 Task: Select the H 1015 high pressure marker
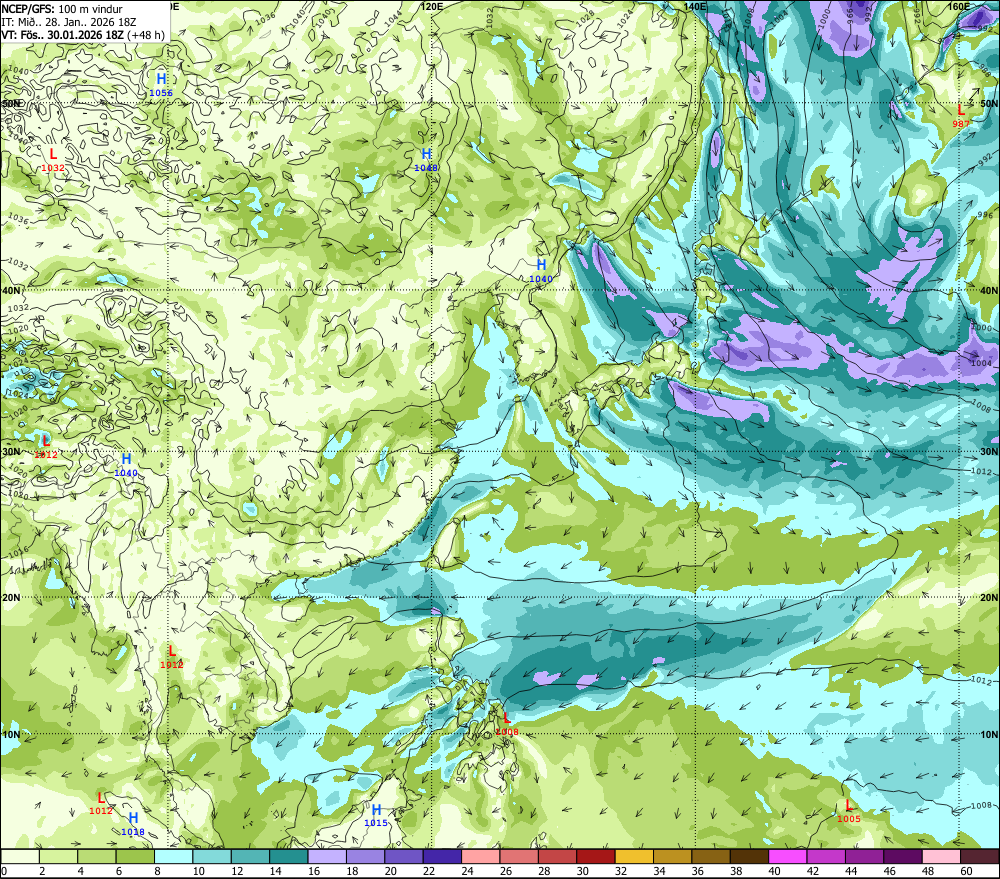(376, 815)
